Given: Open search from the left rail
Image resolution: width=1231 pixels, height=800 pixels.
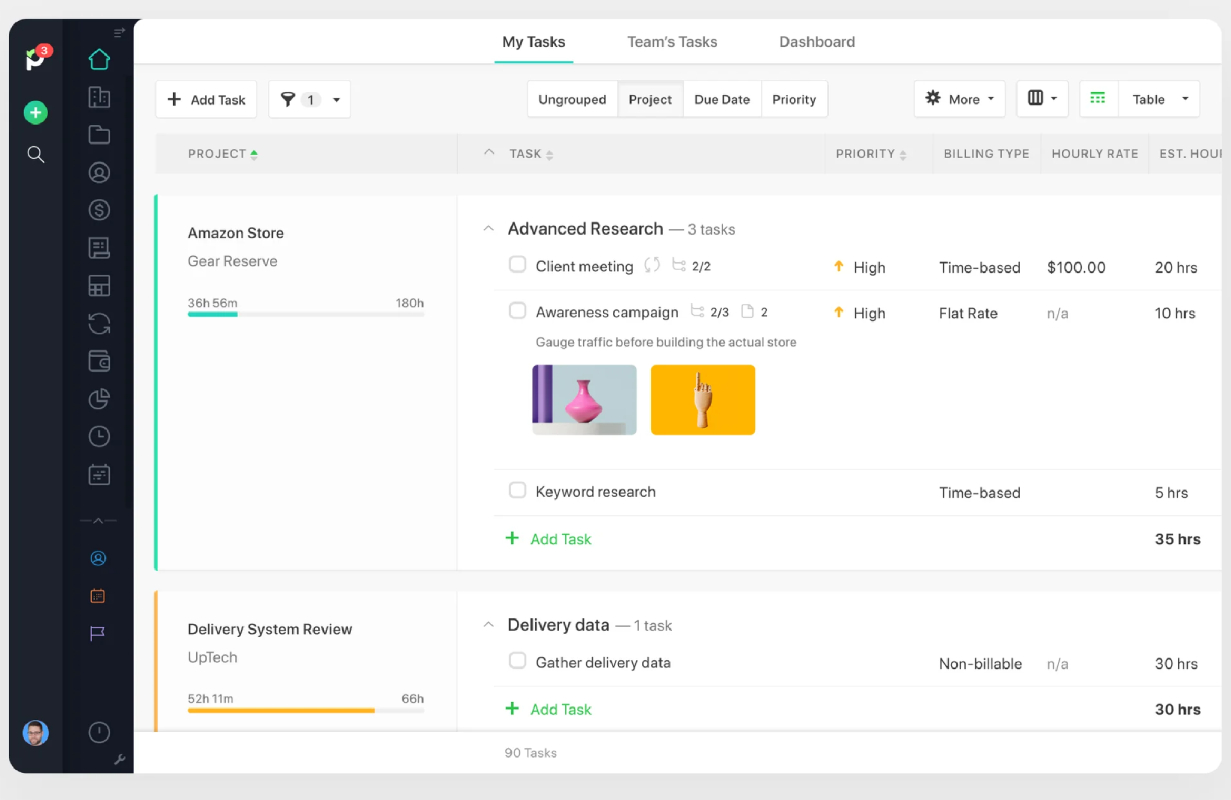Looking at the screenshot, I should click(36, 154).
